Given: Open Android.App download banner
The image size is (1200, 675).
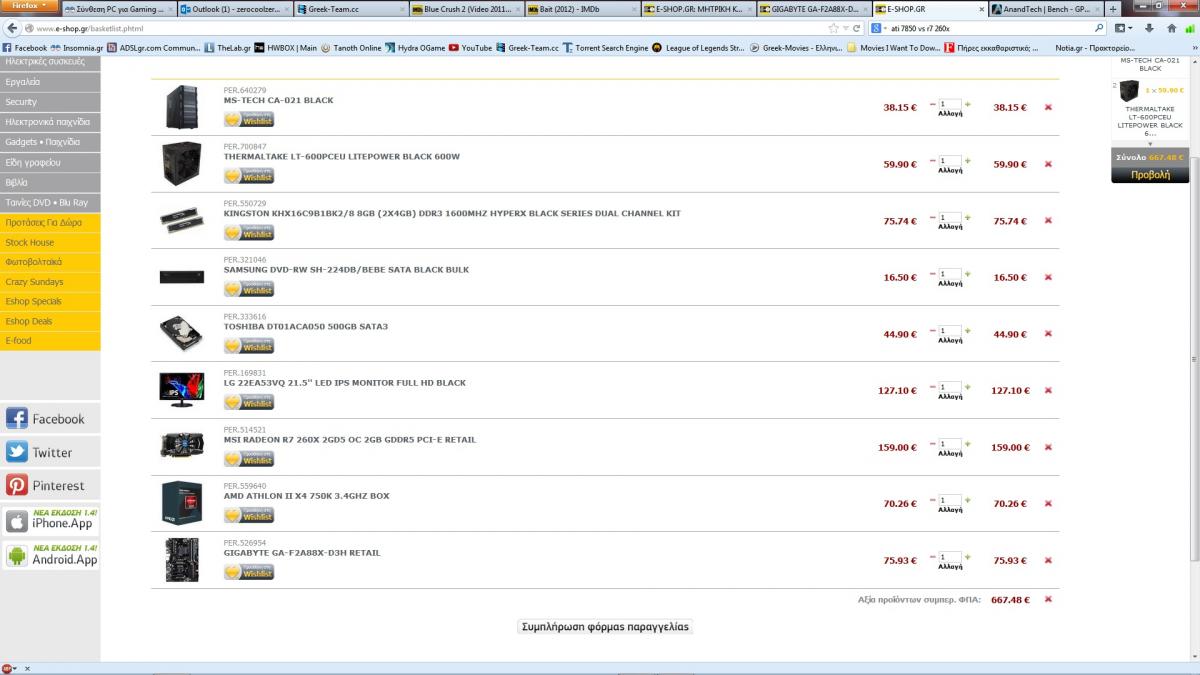Looking at the screenshot, I should click(50, 555).
